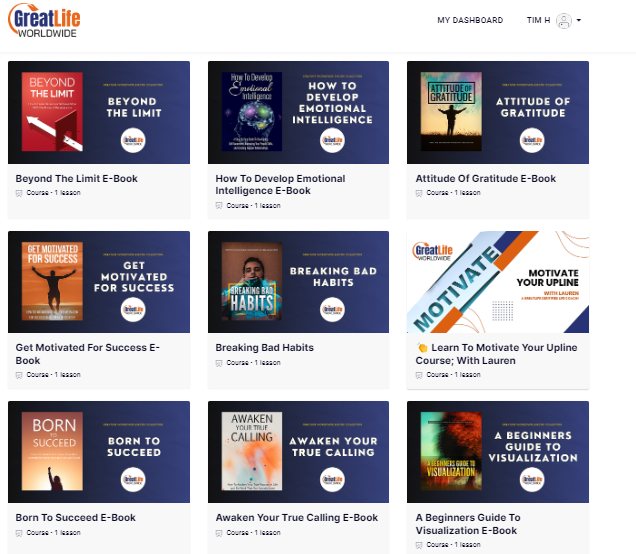Open the Motivate Your Upline thumbnail
The width and height of the screenshot is (636, 554).
[x=498, y=282]
